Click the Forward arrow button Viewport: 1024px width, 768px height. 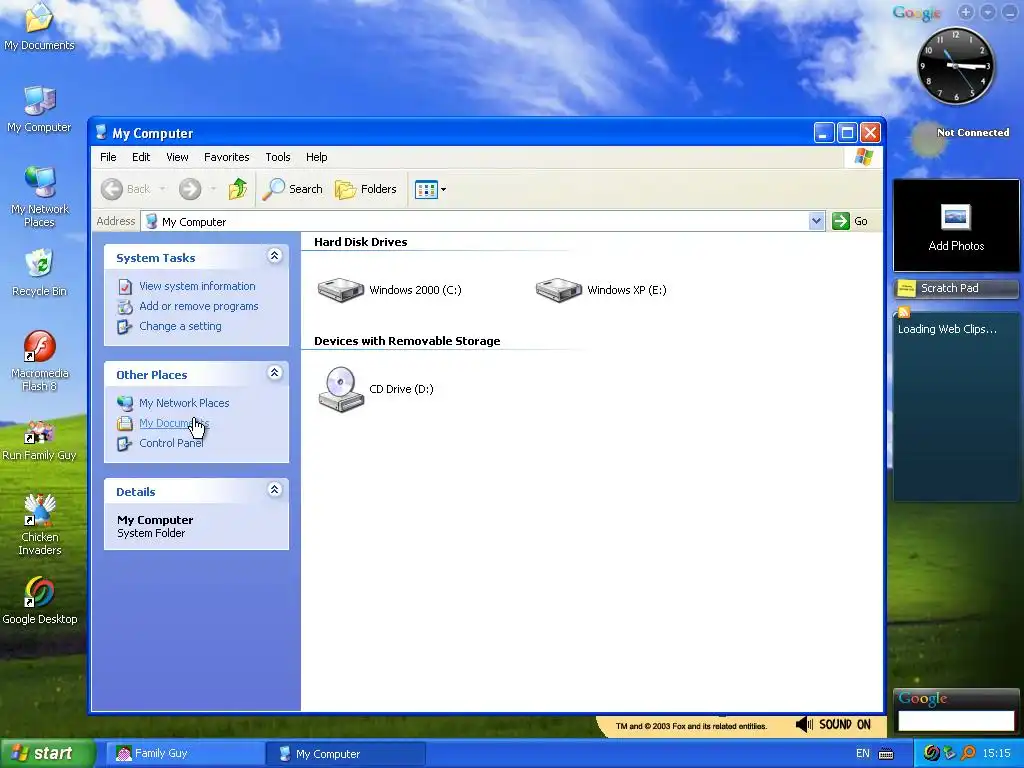(x=190, y=189)
